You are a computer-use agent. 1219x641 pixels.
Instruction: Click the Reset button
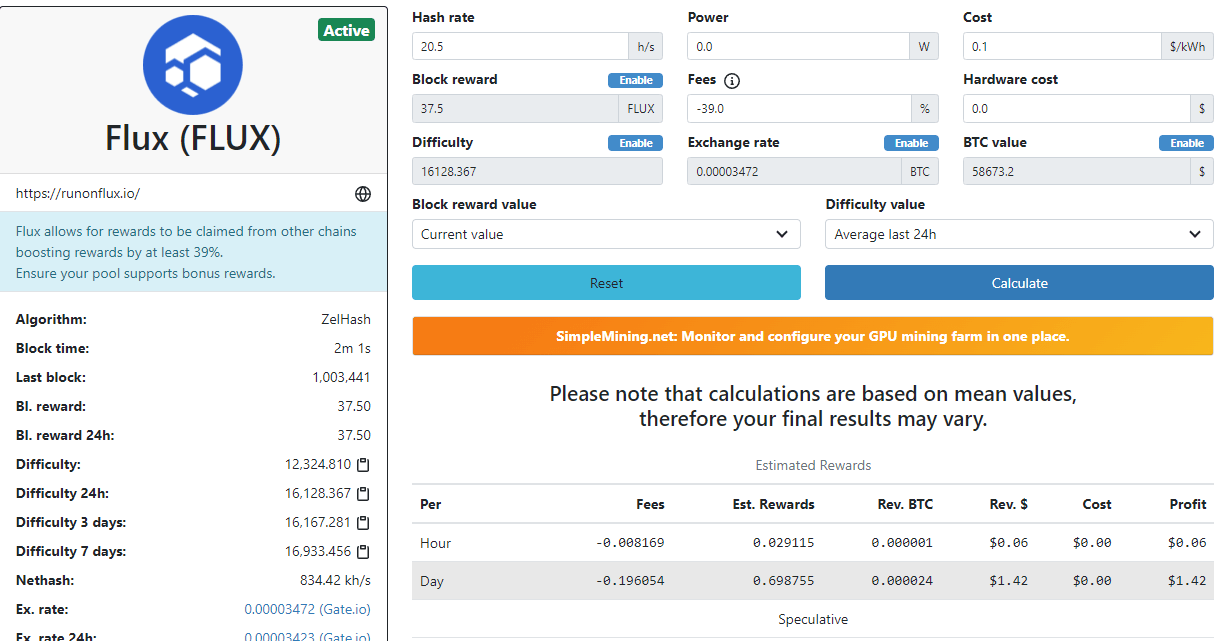[x=606, y=283]
